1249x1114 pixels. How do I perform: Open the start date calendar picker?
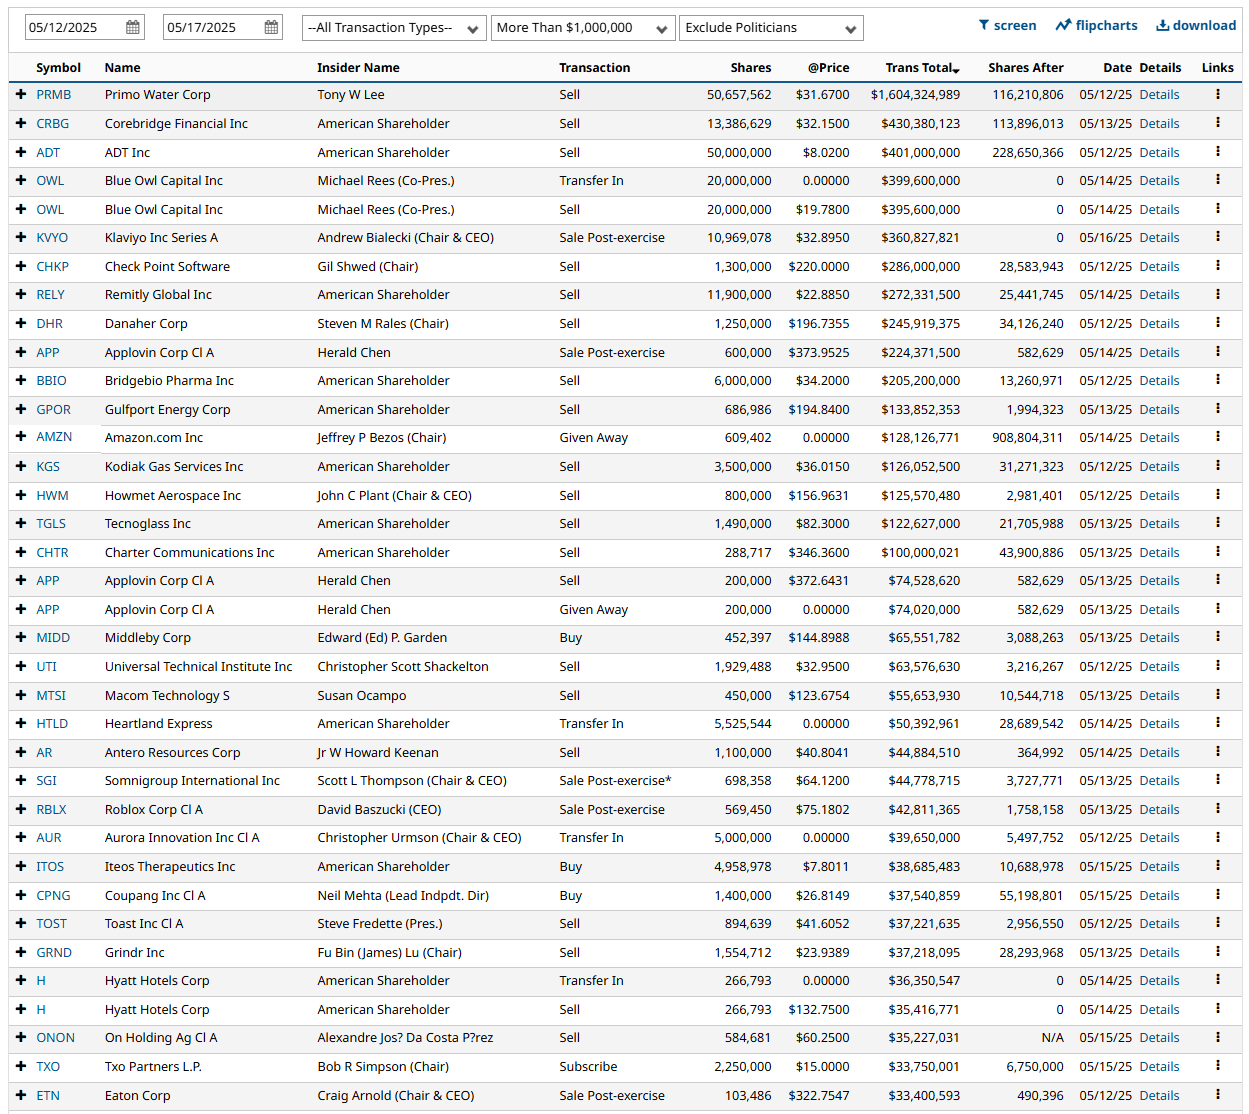point(133,28)
